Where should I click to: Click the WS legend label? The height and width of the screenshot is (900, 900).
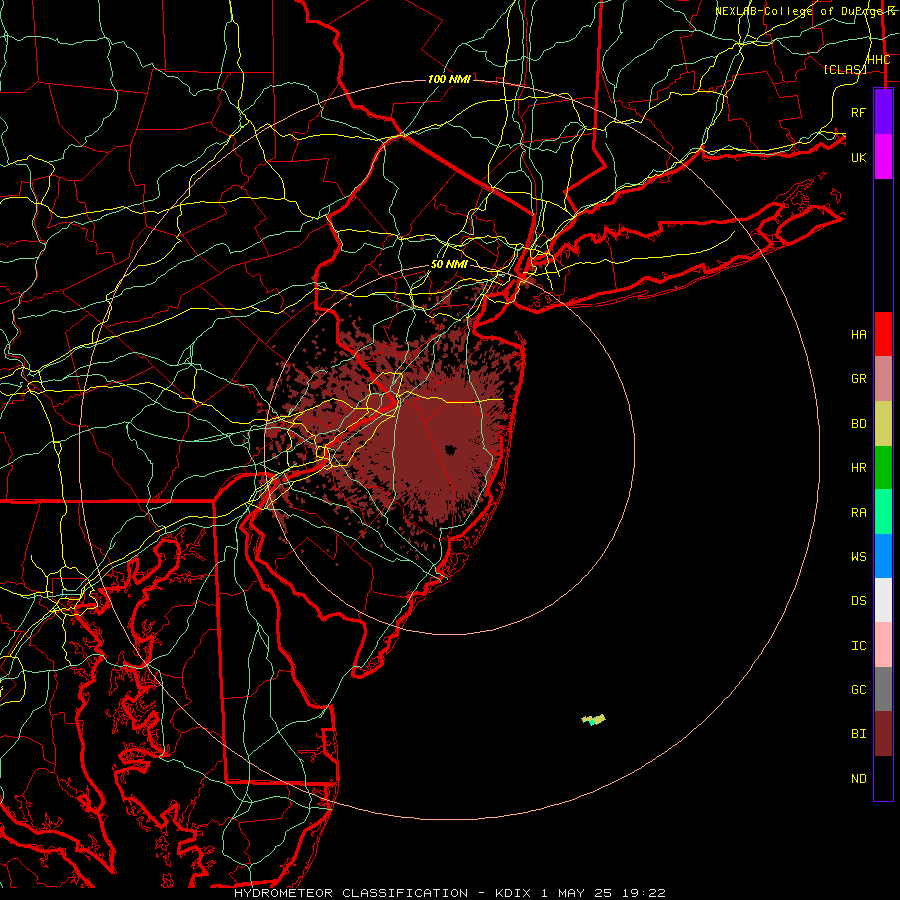coord(858,557)
